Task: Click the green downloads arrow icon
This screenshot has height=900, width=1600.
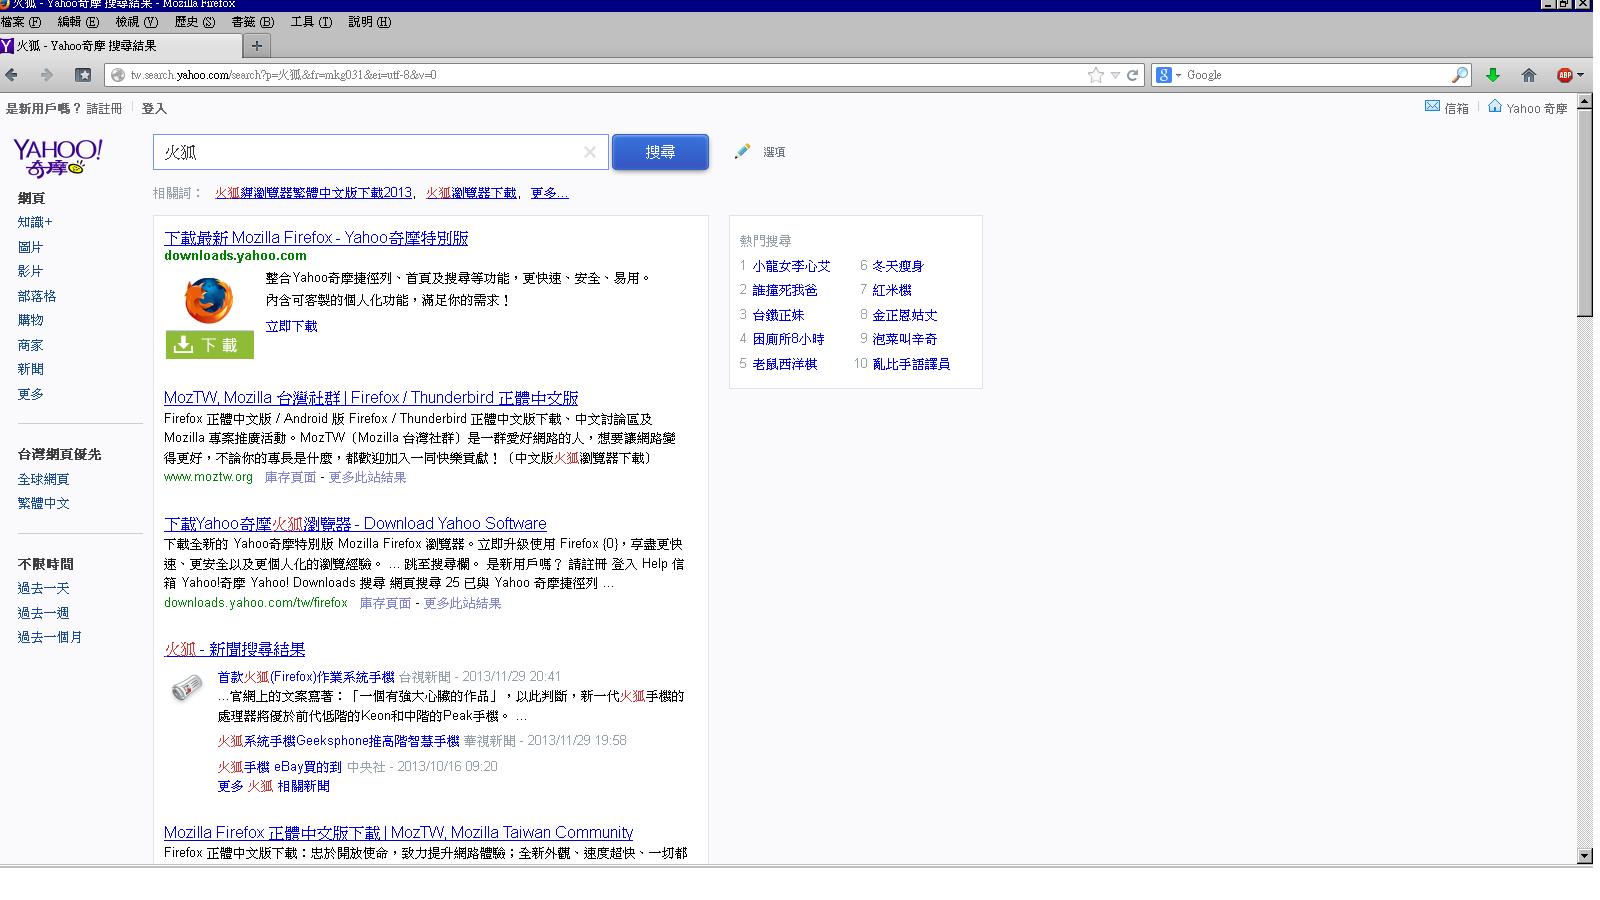Action: pos(1493,75)
